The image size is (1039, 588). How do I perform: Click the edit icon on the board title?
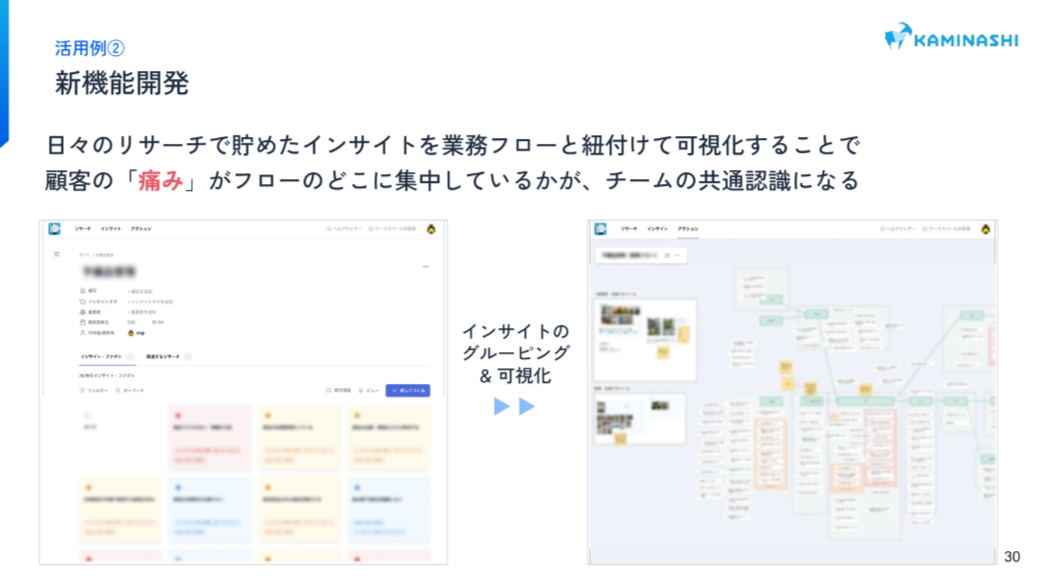coord(668,255)
